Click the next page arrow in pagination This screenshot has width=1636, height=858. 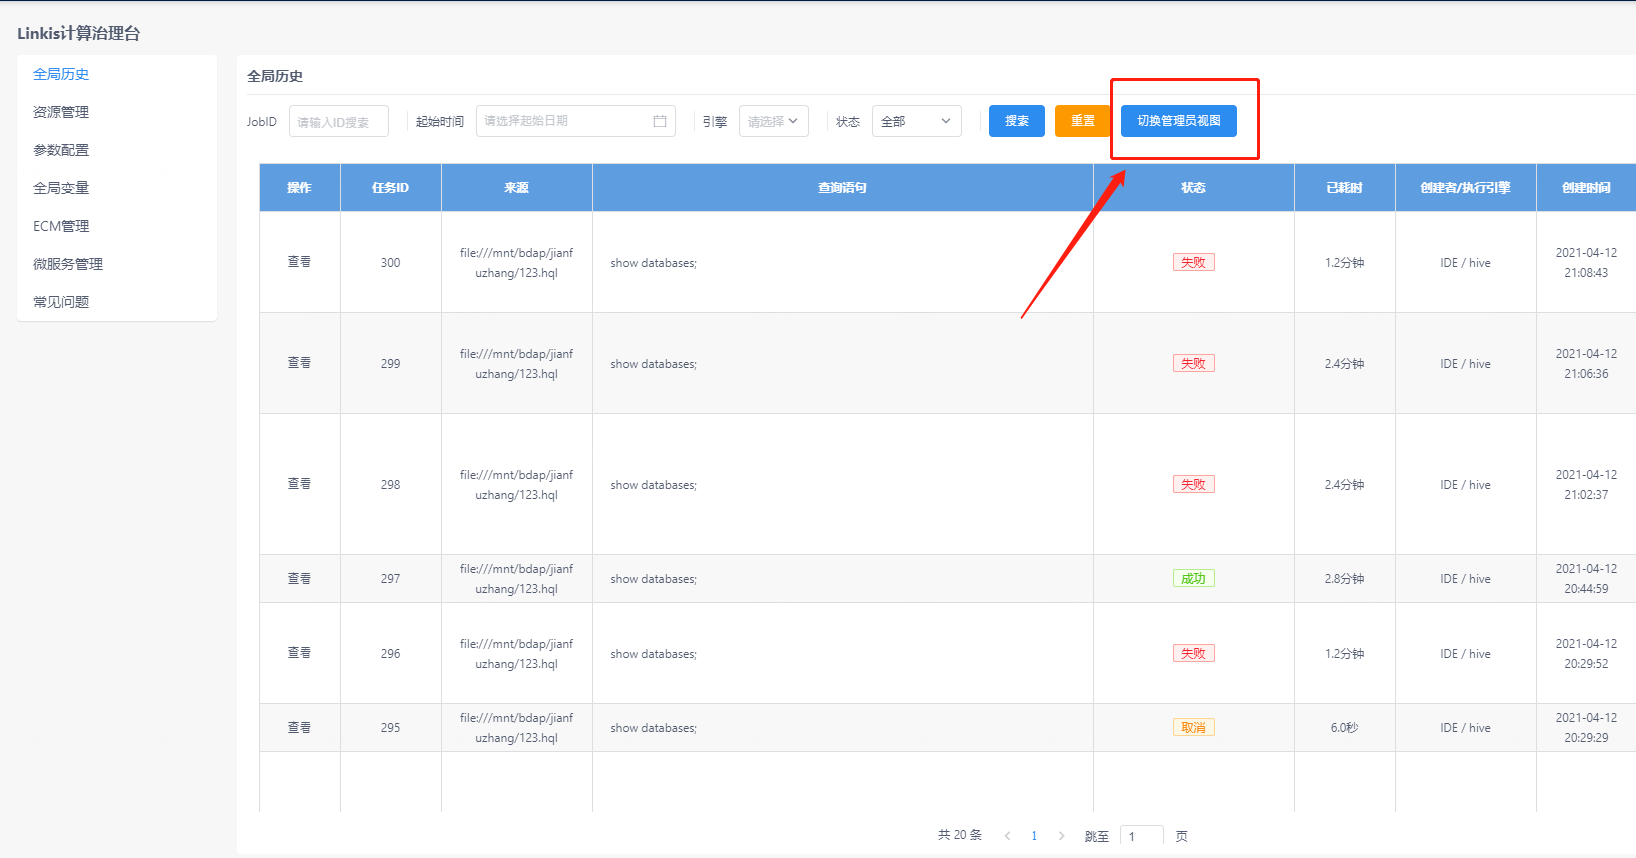(1061, 836)
